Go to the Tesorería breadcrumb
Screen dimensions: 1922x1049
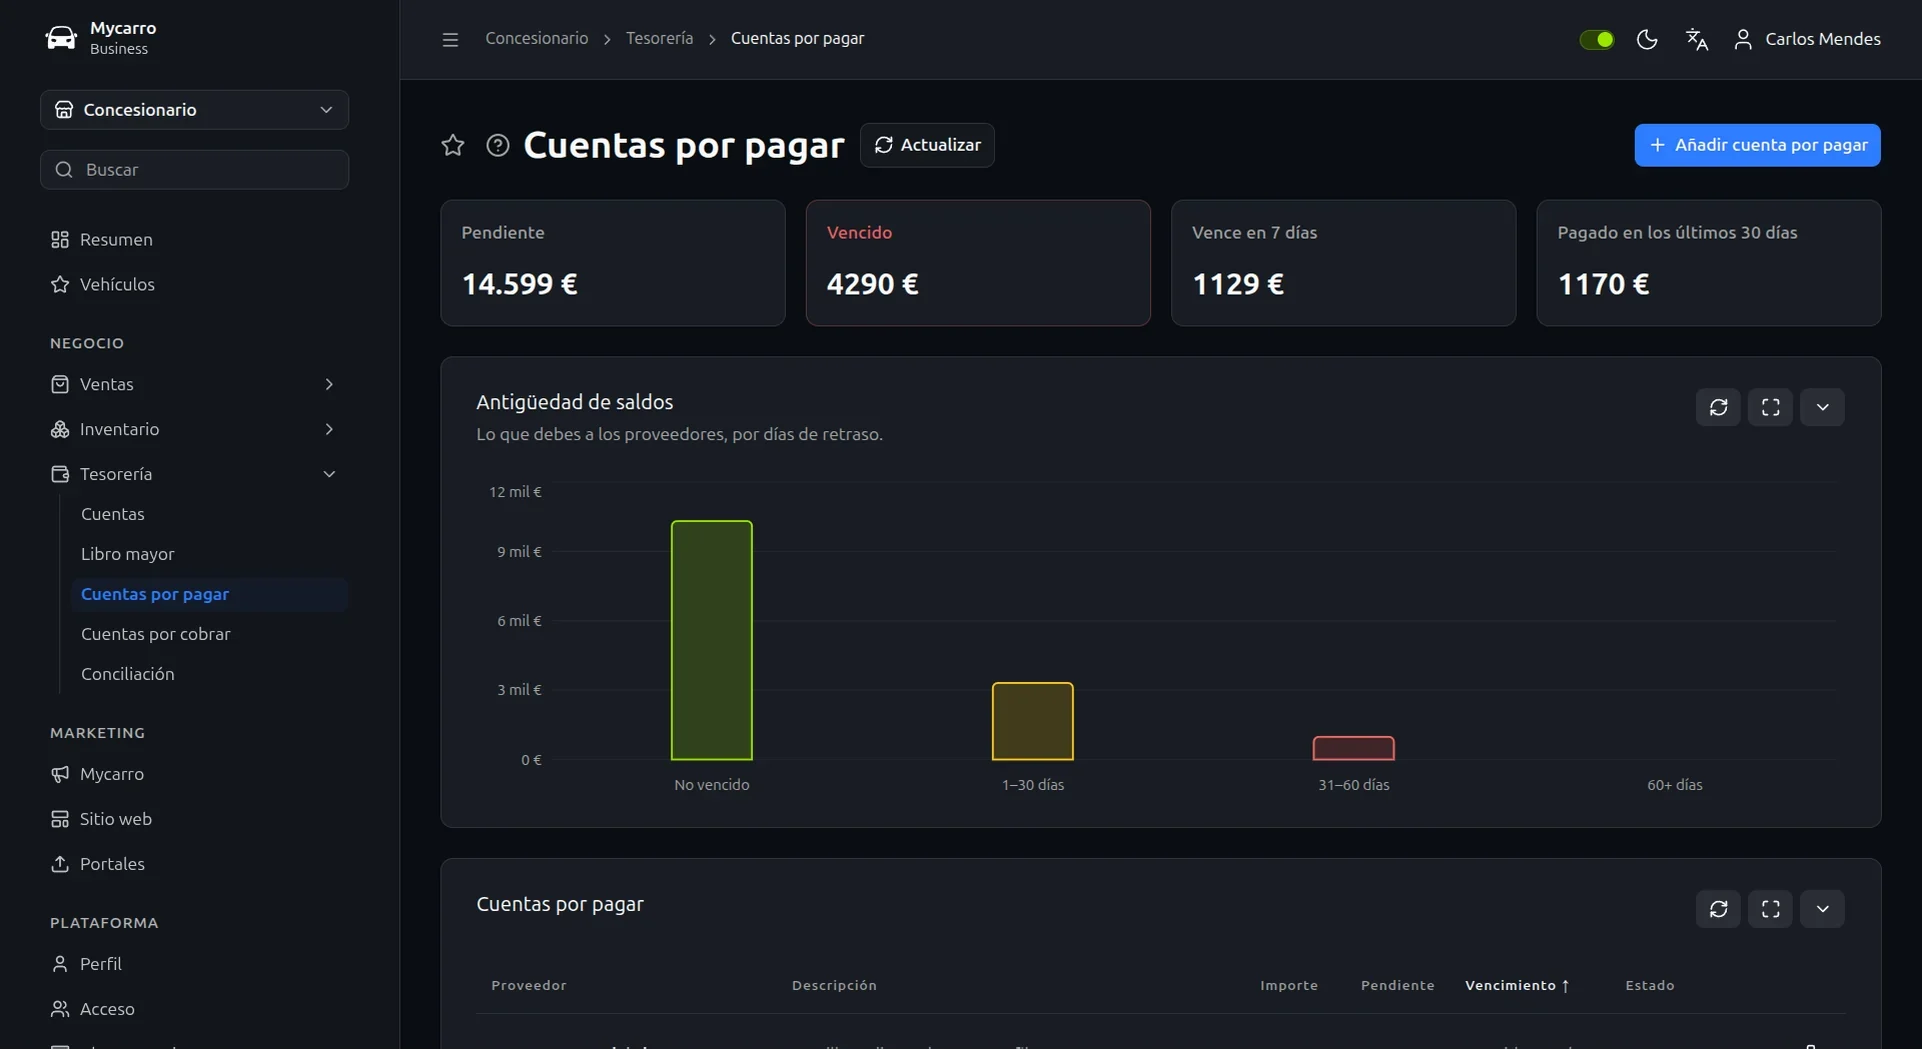click(x=659, y=39)
